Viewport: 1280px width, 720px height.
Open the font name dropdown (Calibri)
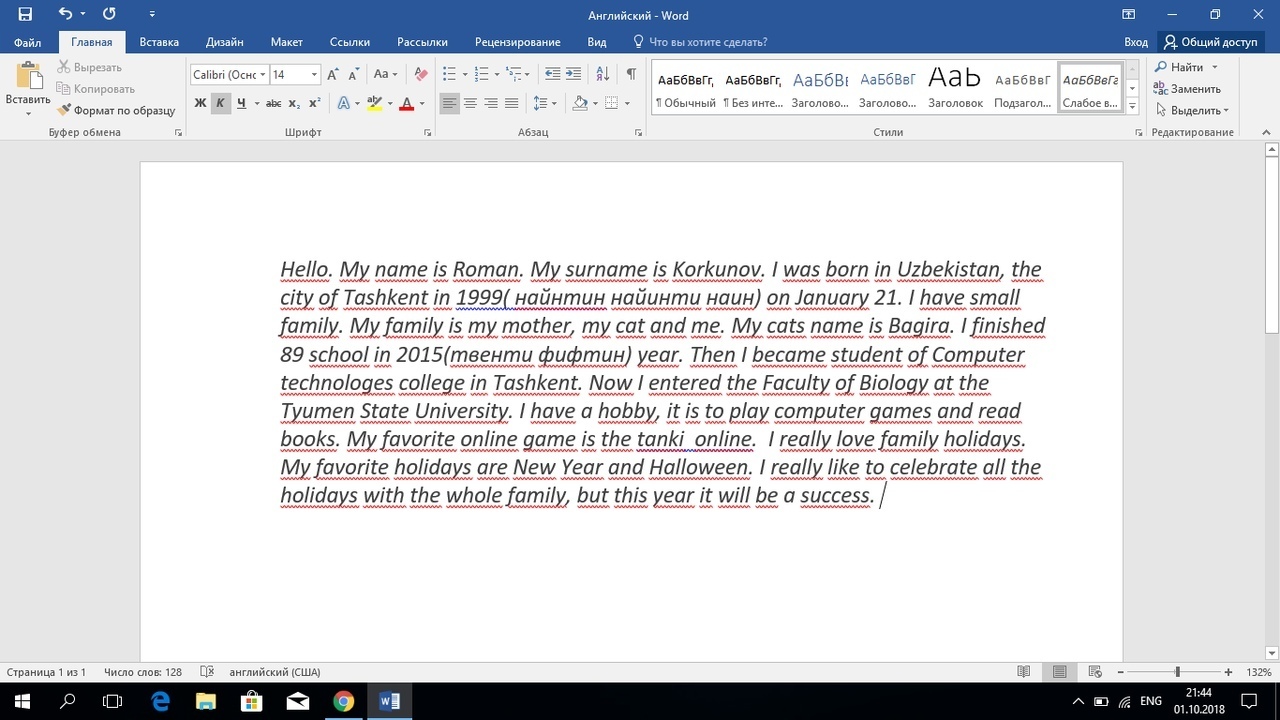263,75
